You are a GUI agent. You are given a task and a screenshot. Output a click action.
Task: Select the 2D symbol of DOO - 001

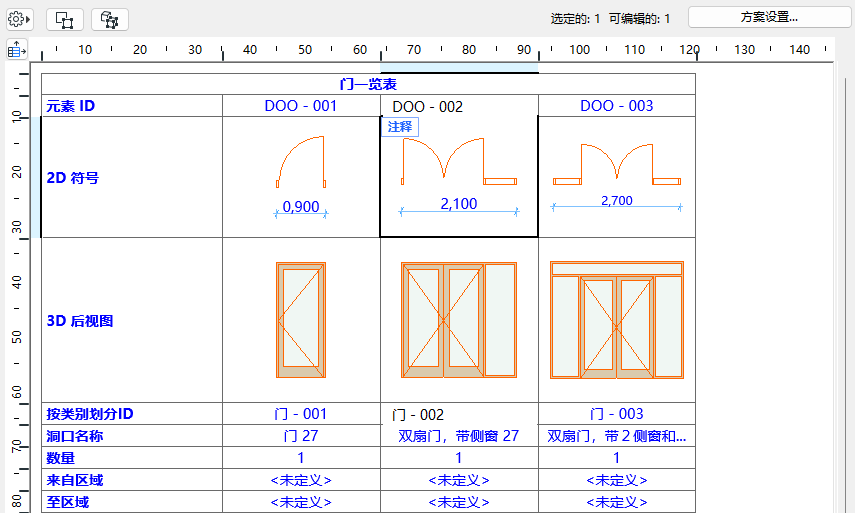[301, 162]
